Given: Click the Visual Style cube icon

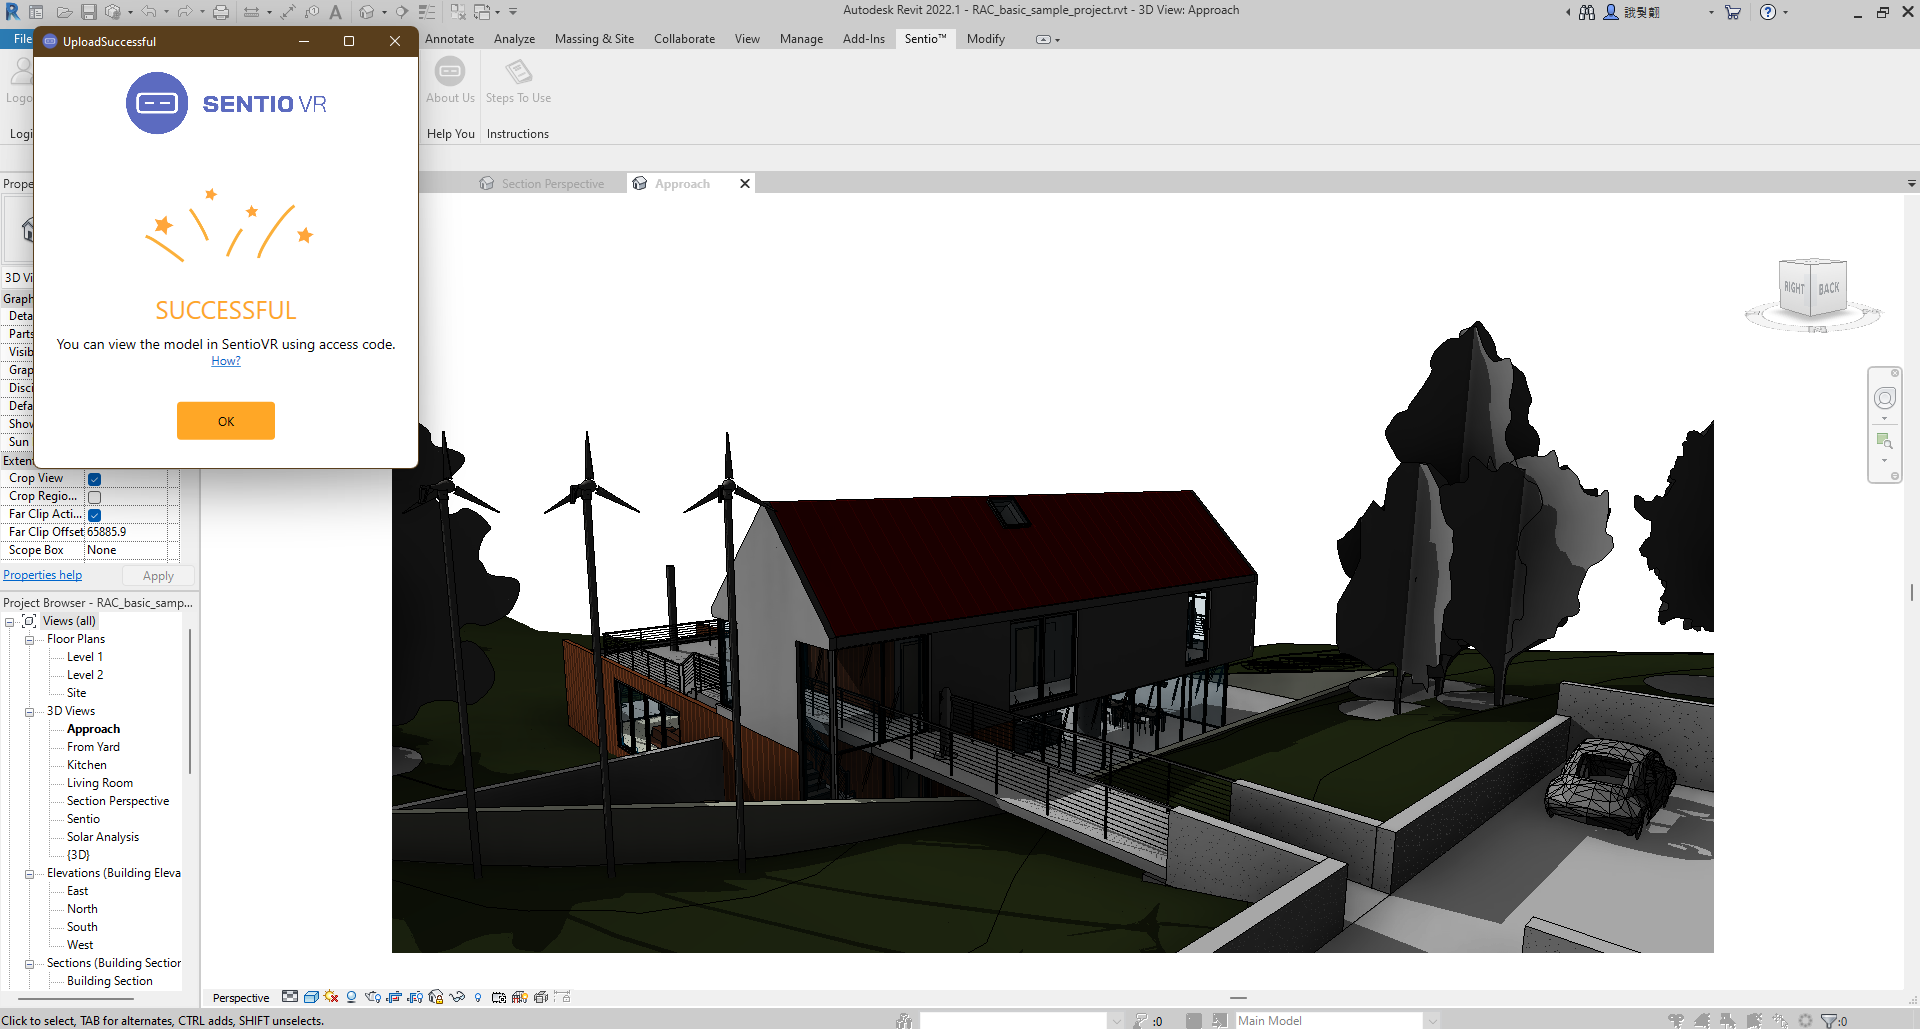Looking at the screenshot, I should click(311, 997).
